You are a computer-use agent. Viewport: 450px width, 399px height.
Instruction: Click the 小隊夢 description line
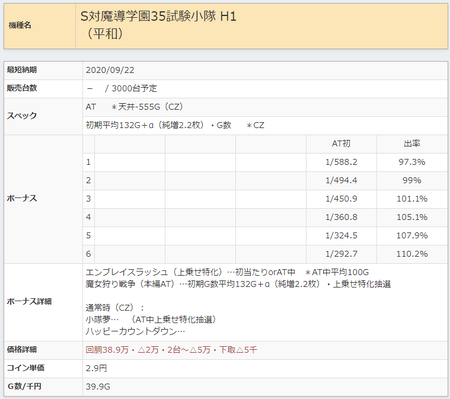pyautogui.click(x=151, y=320)
